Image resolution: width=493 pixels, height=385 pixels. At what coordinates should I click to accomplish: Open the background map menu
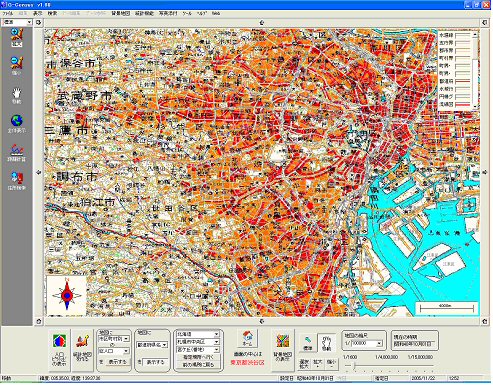121,13
